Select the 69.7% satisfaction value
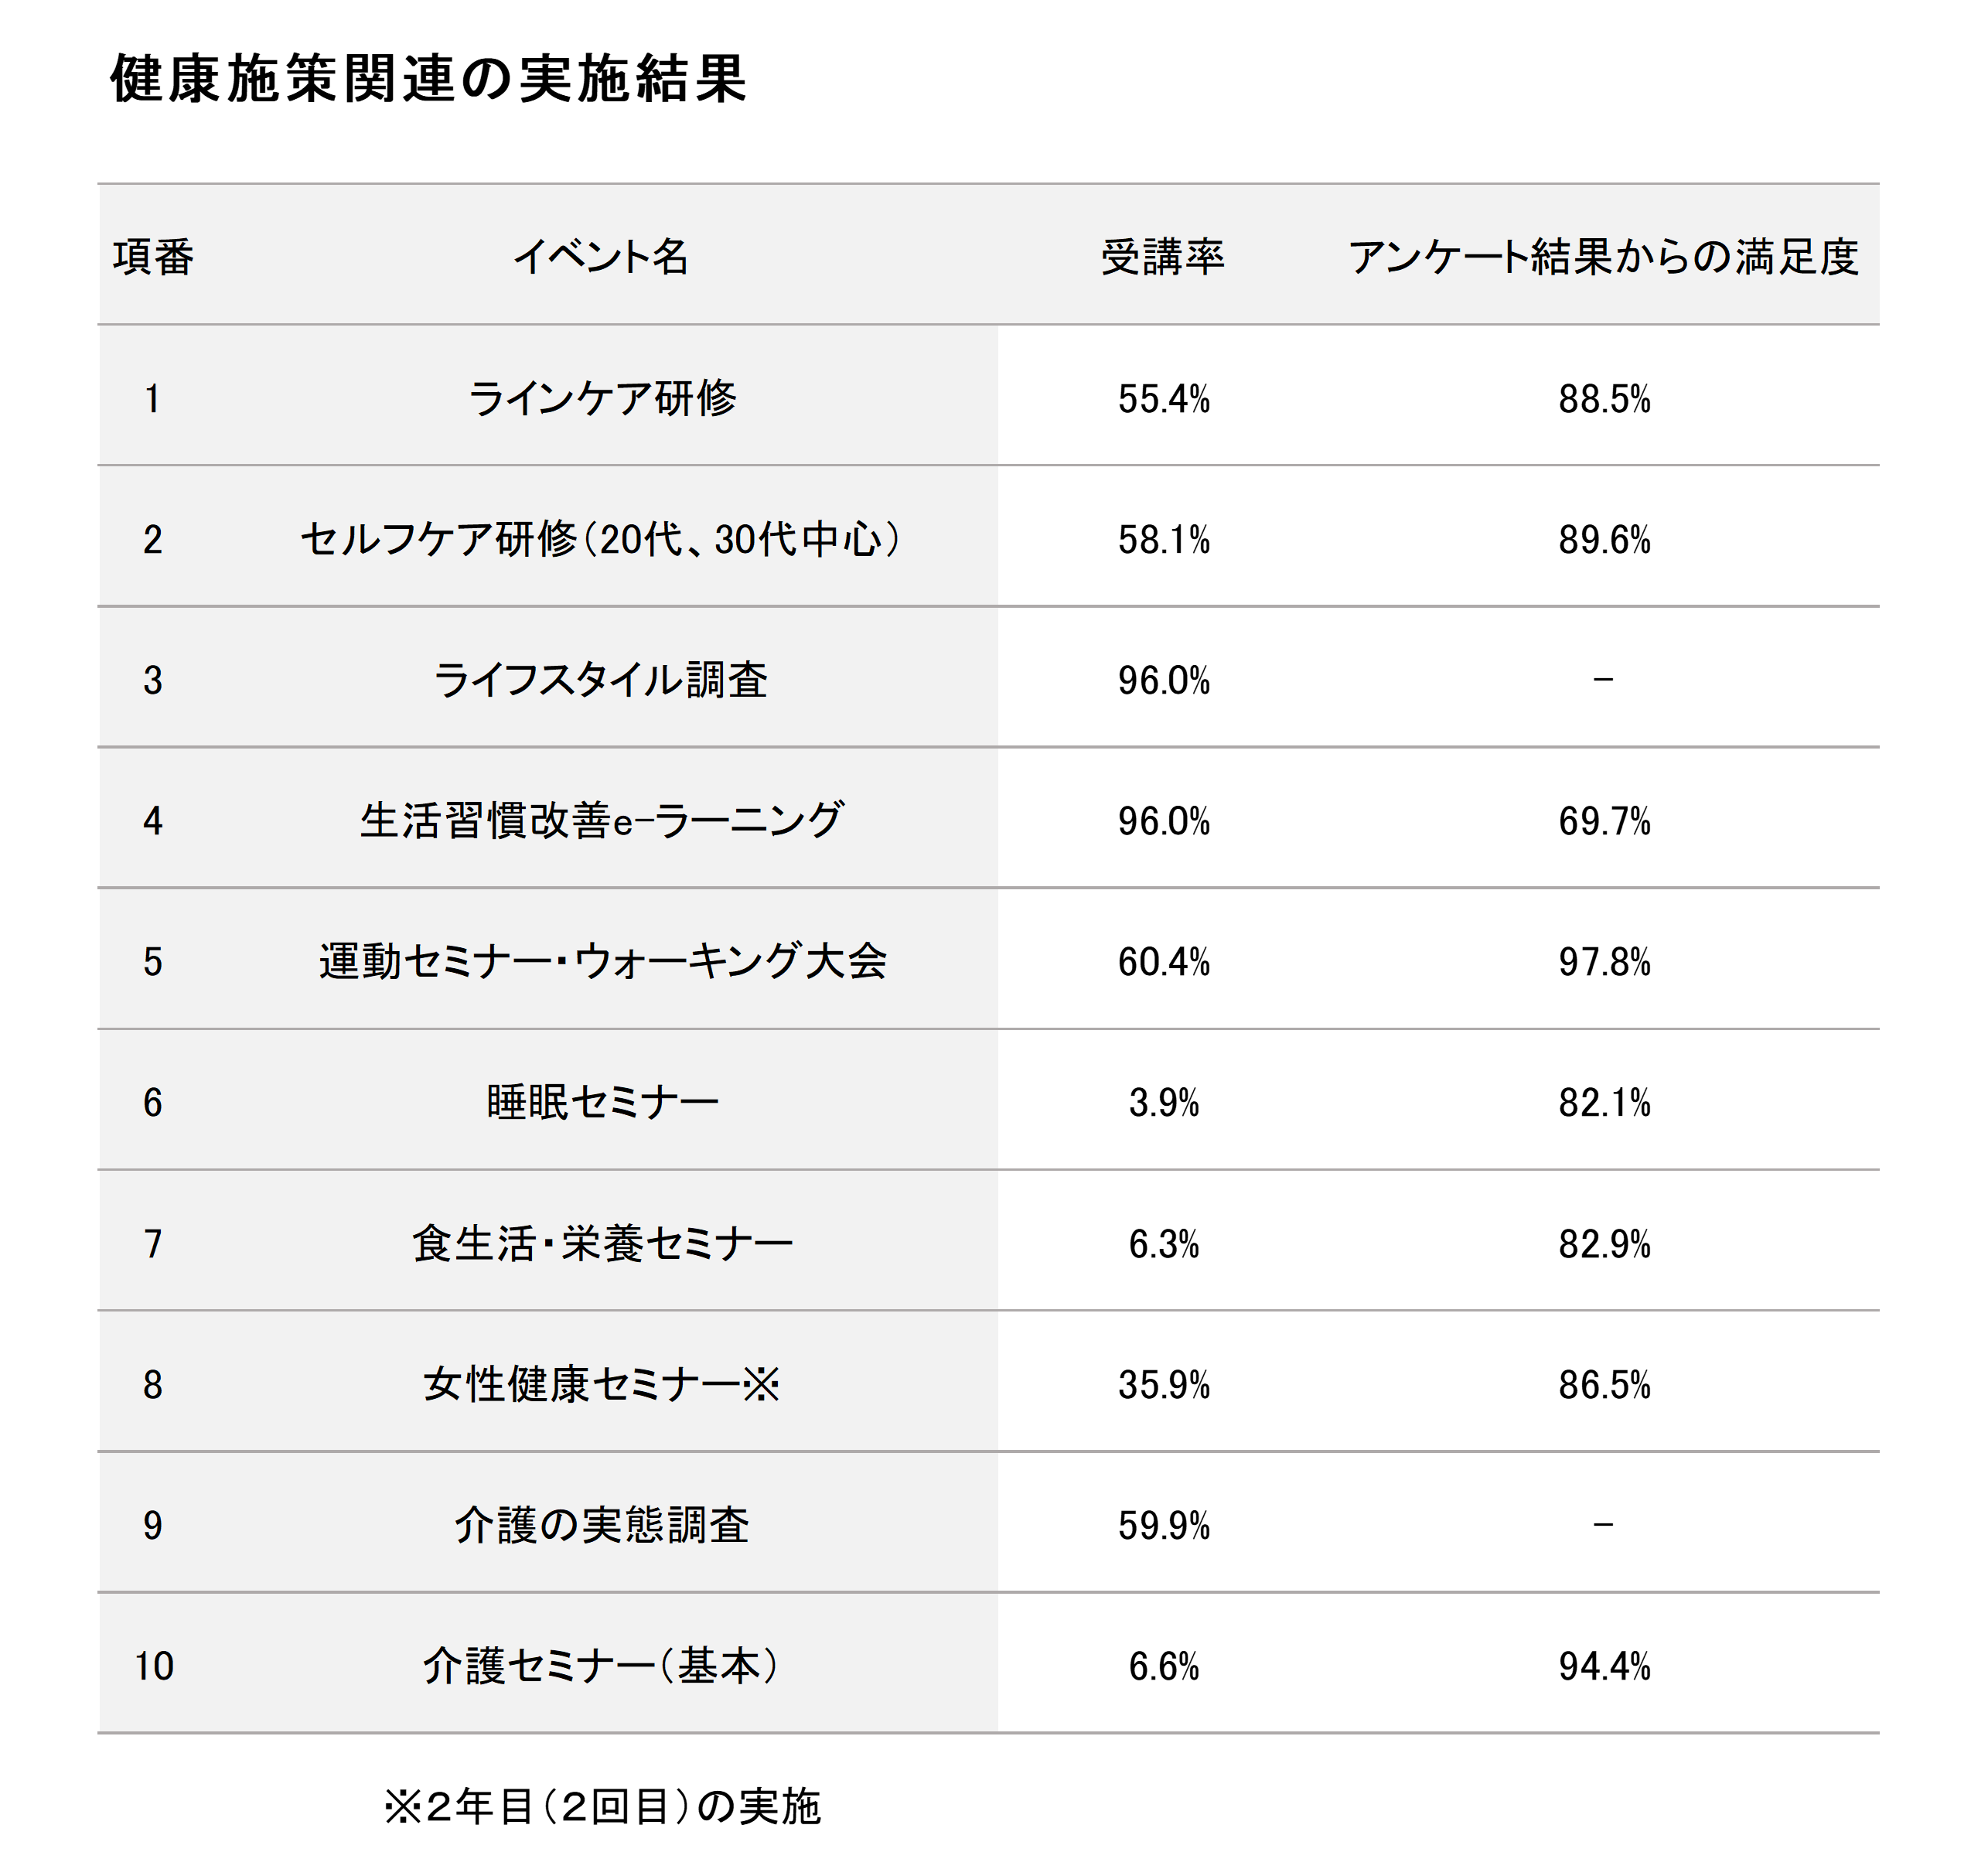 point(1604,821)
